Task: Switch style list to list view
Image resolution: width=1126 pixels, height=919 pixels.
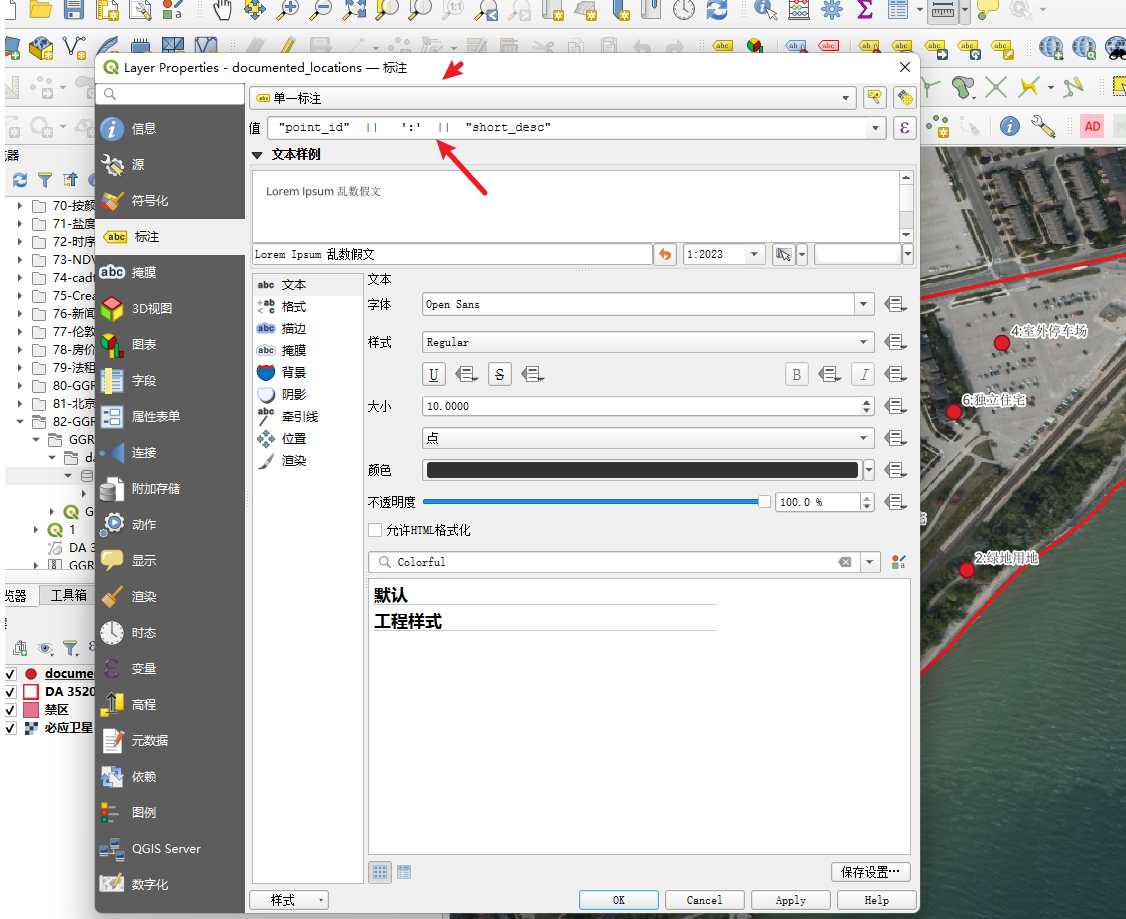Action: (404, 872)
